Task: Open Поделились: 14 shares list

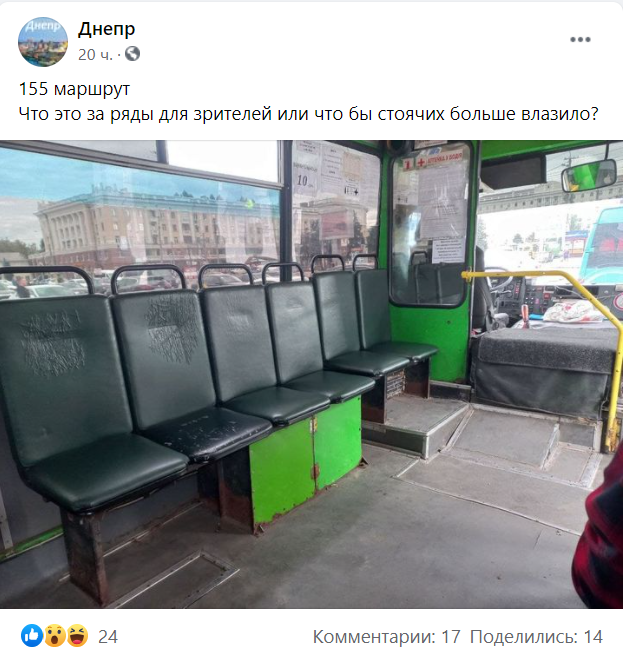Action: [x=536, y=637]
